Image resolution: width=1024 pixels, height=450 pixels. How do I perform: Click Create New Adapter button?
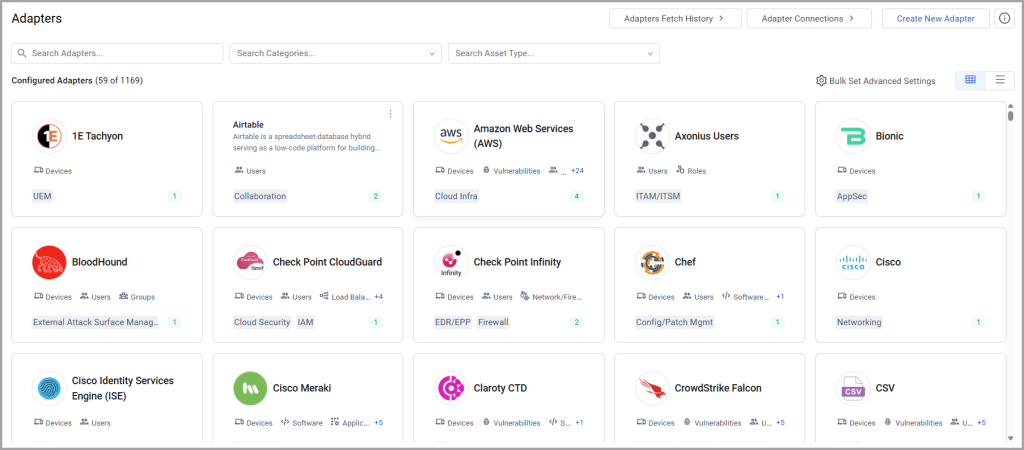pyautogui.click(x=935, y=19)
